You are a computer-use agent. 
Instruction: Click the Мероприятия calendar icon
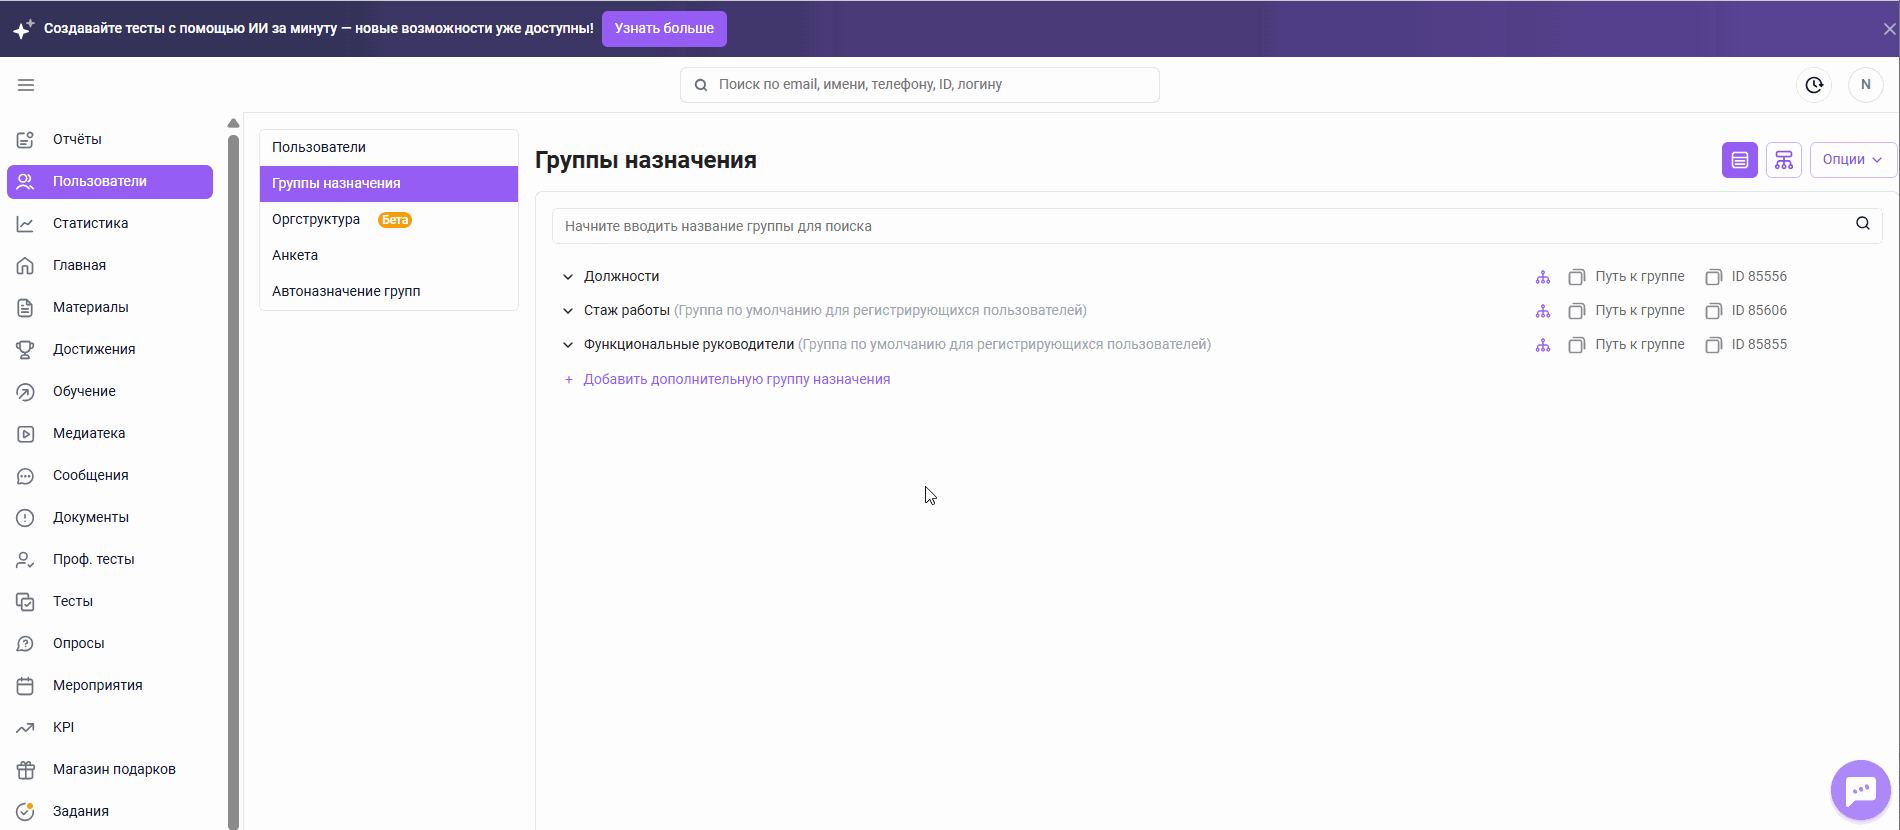click(x=26, y=686)
